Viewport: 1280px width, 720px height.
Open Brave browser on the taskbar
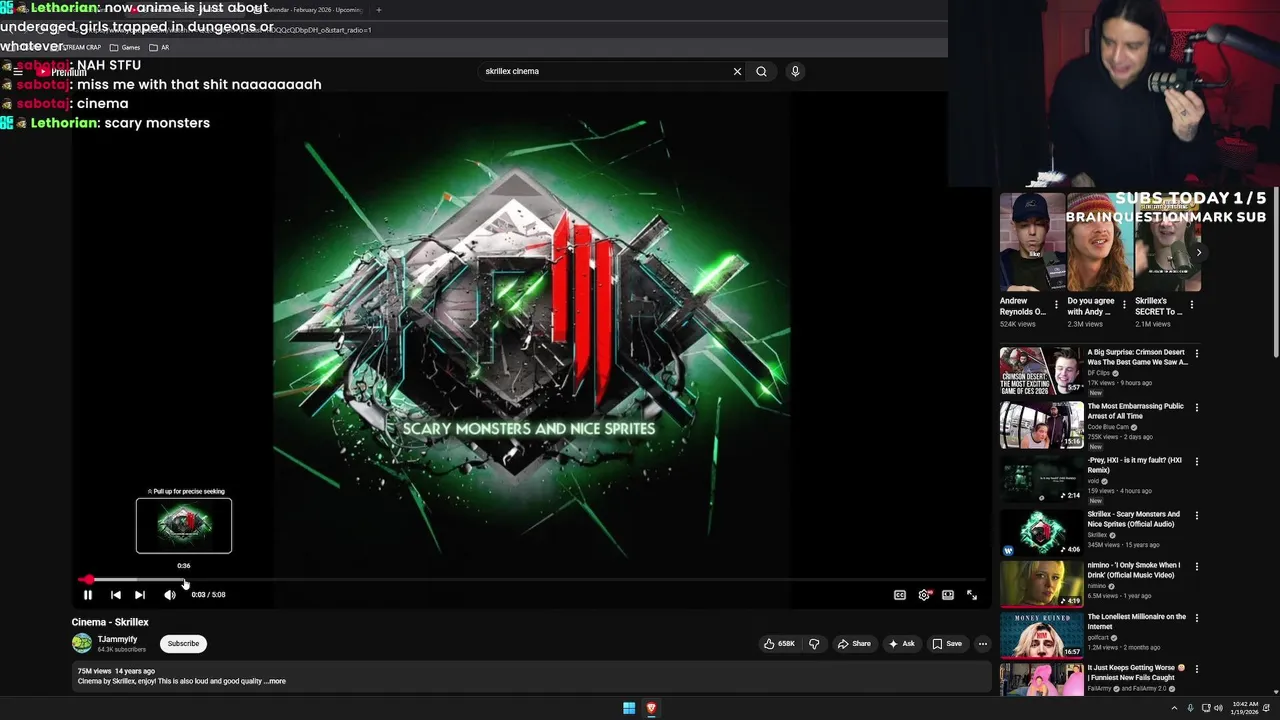coord(651,708)
